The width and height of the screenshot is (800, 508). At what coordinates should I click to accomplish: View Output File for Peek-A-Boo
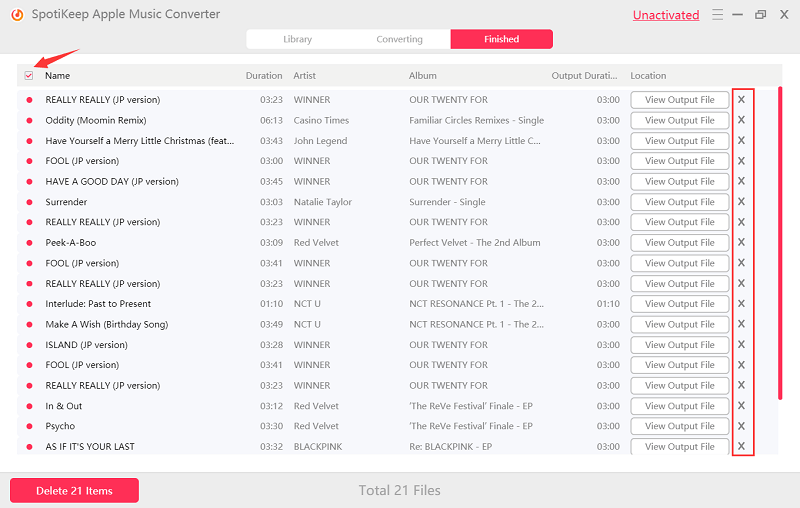[x=680, y=243]
